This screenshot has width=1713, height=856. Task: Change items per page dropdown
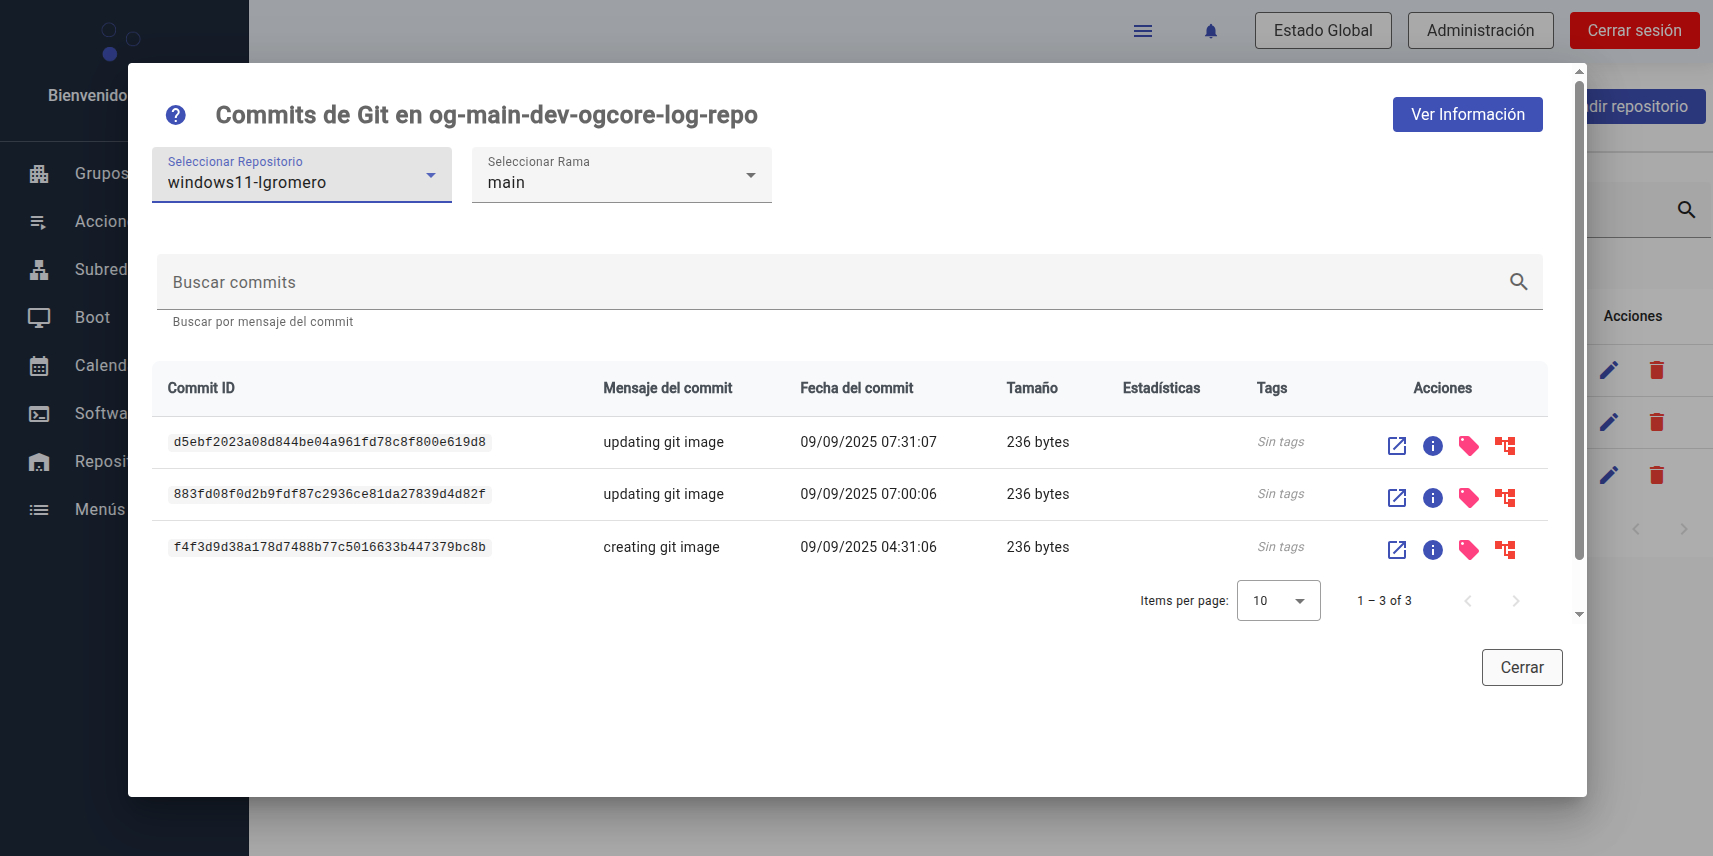point(1278,601)
